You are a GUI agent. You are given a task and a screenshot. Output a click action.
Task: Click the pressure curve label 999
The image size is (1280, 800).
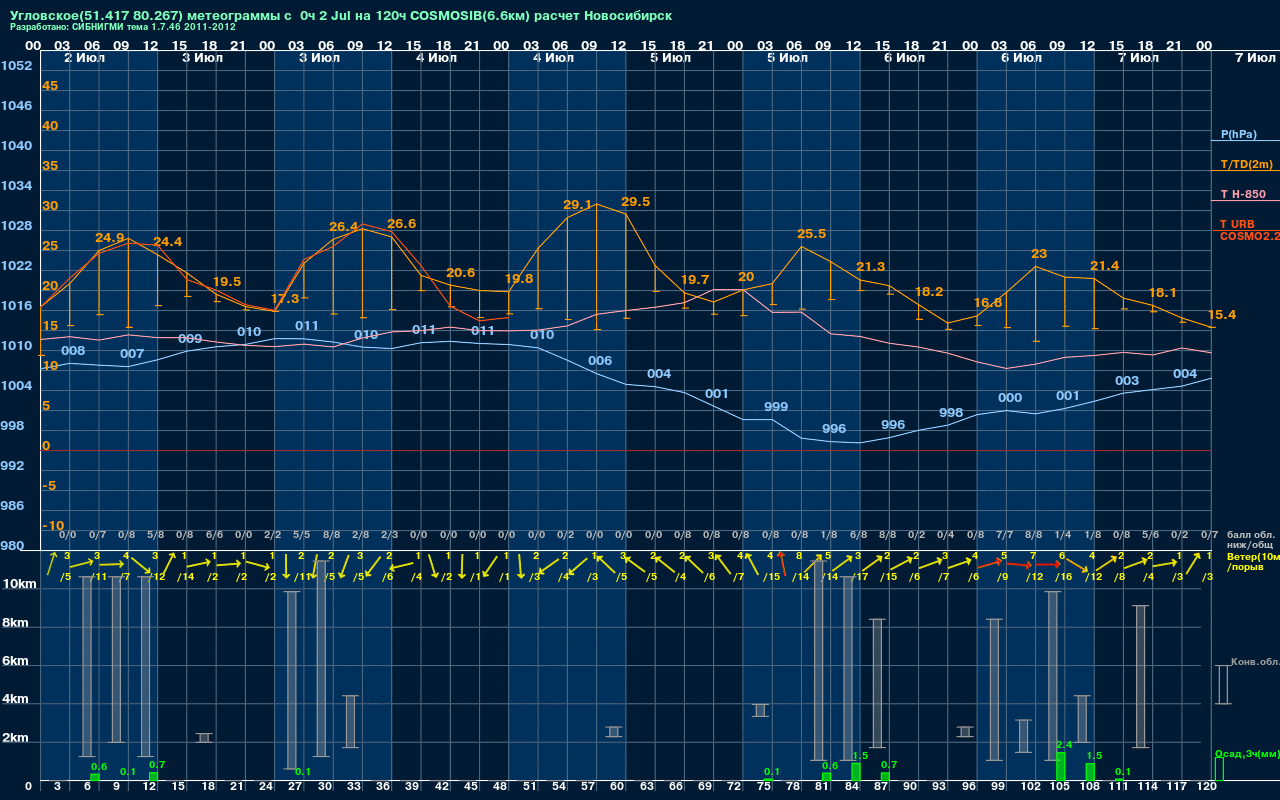tap(776, 407)
